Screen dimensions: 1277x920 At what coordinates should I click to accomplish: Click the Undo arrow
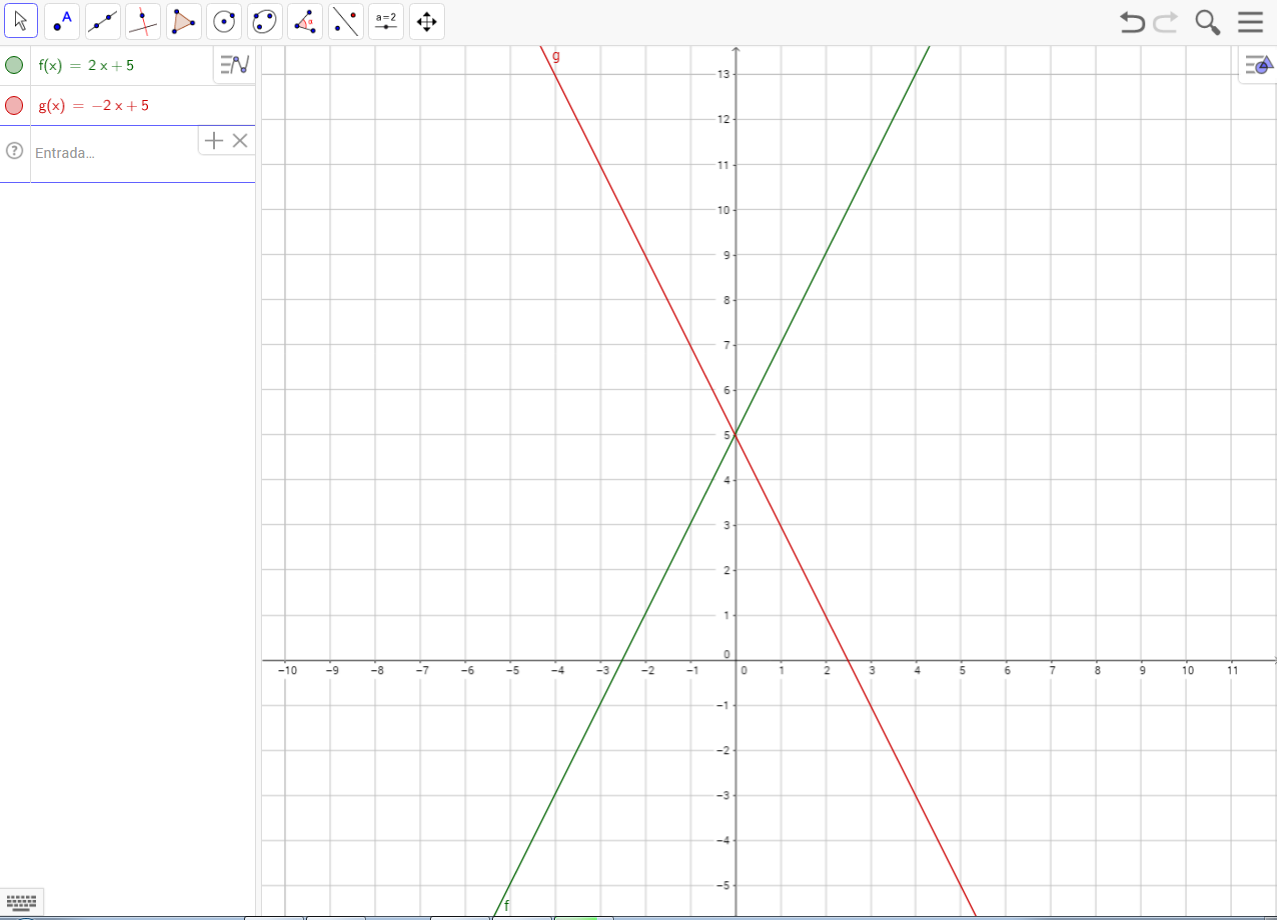[x=1132, y=22]
